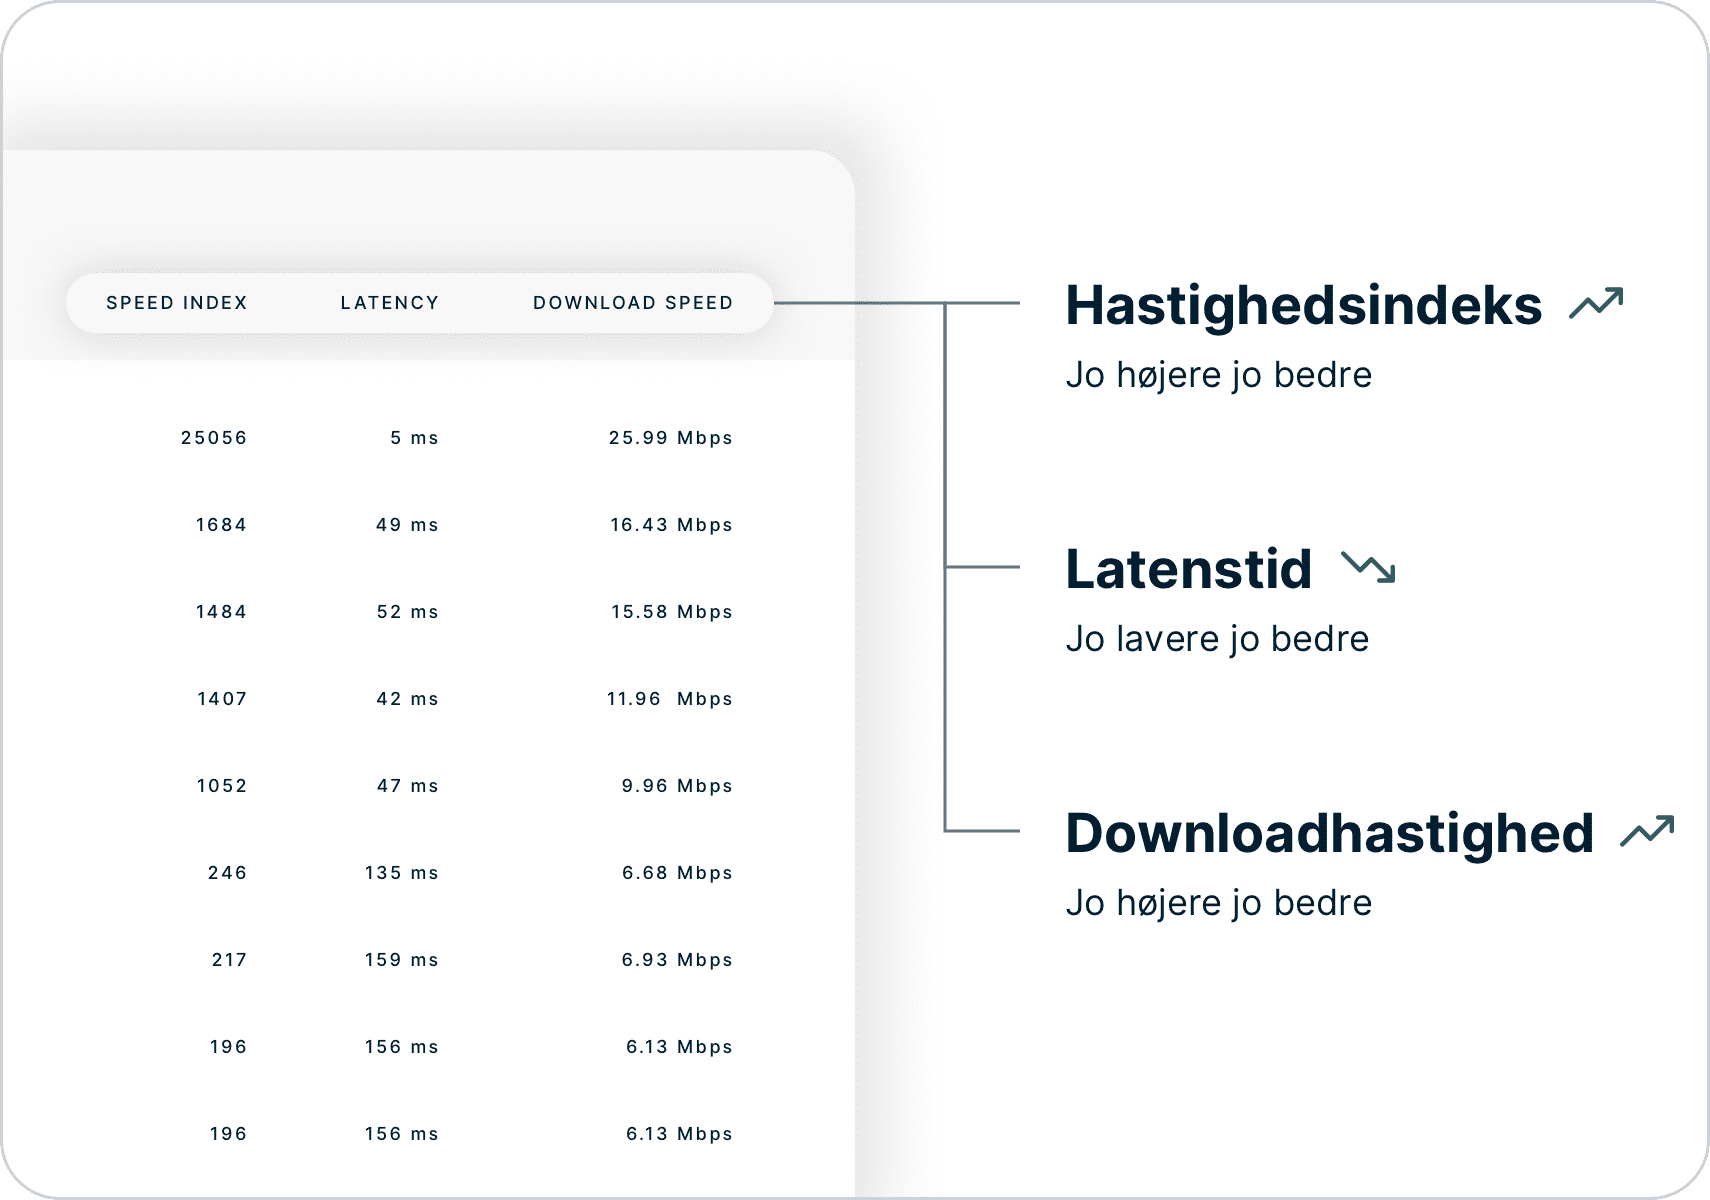Click the text Jo højere jo bedre under Hastighedsindeks
This screenshot has width=1710, height=1200.
tap(1218, 375)
